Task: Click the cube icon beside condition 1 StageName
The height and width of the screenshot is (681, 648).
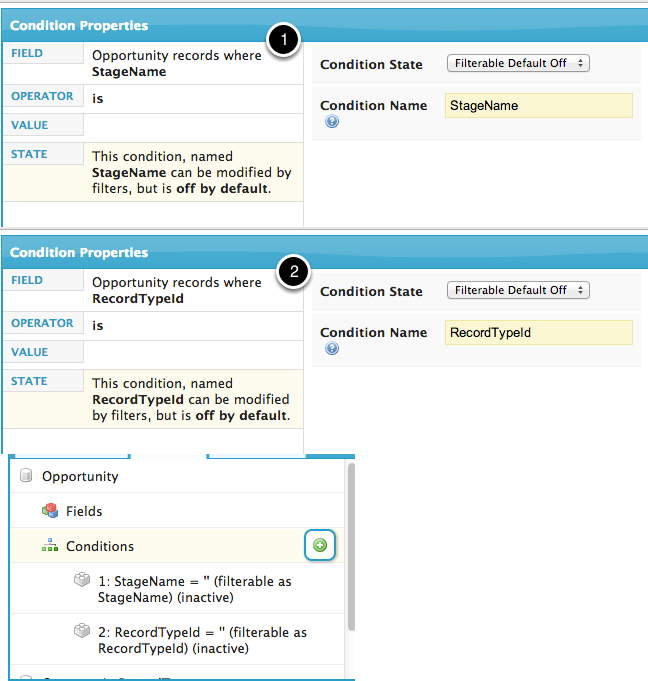Action: pos(82,581)
